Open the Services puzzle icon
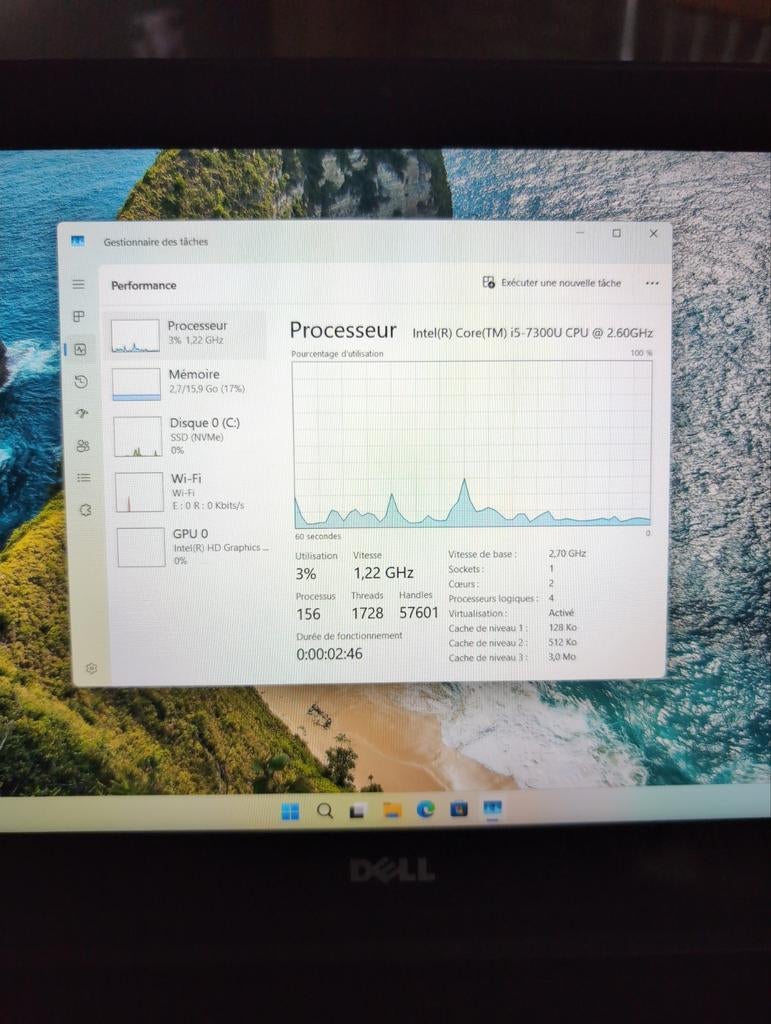The image size is (771, 1024). [85, 509]
